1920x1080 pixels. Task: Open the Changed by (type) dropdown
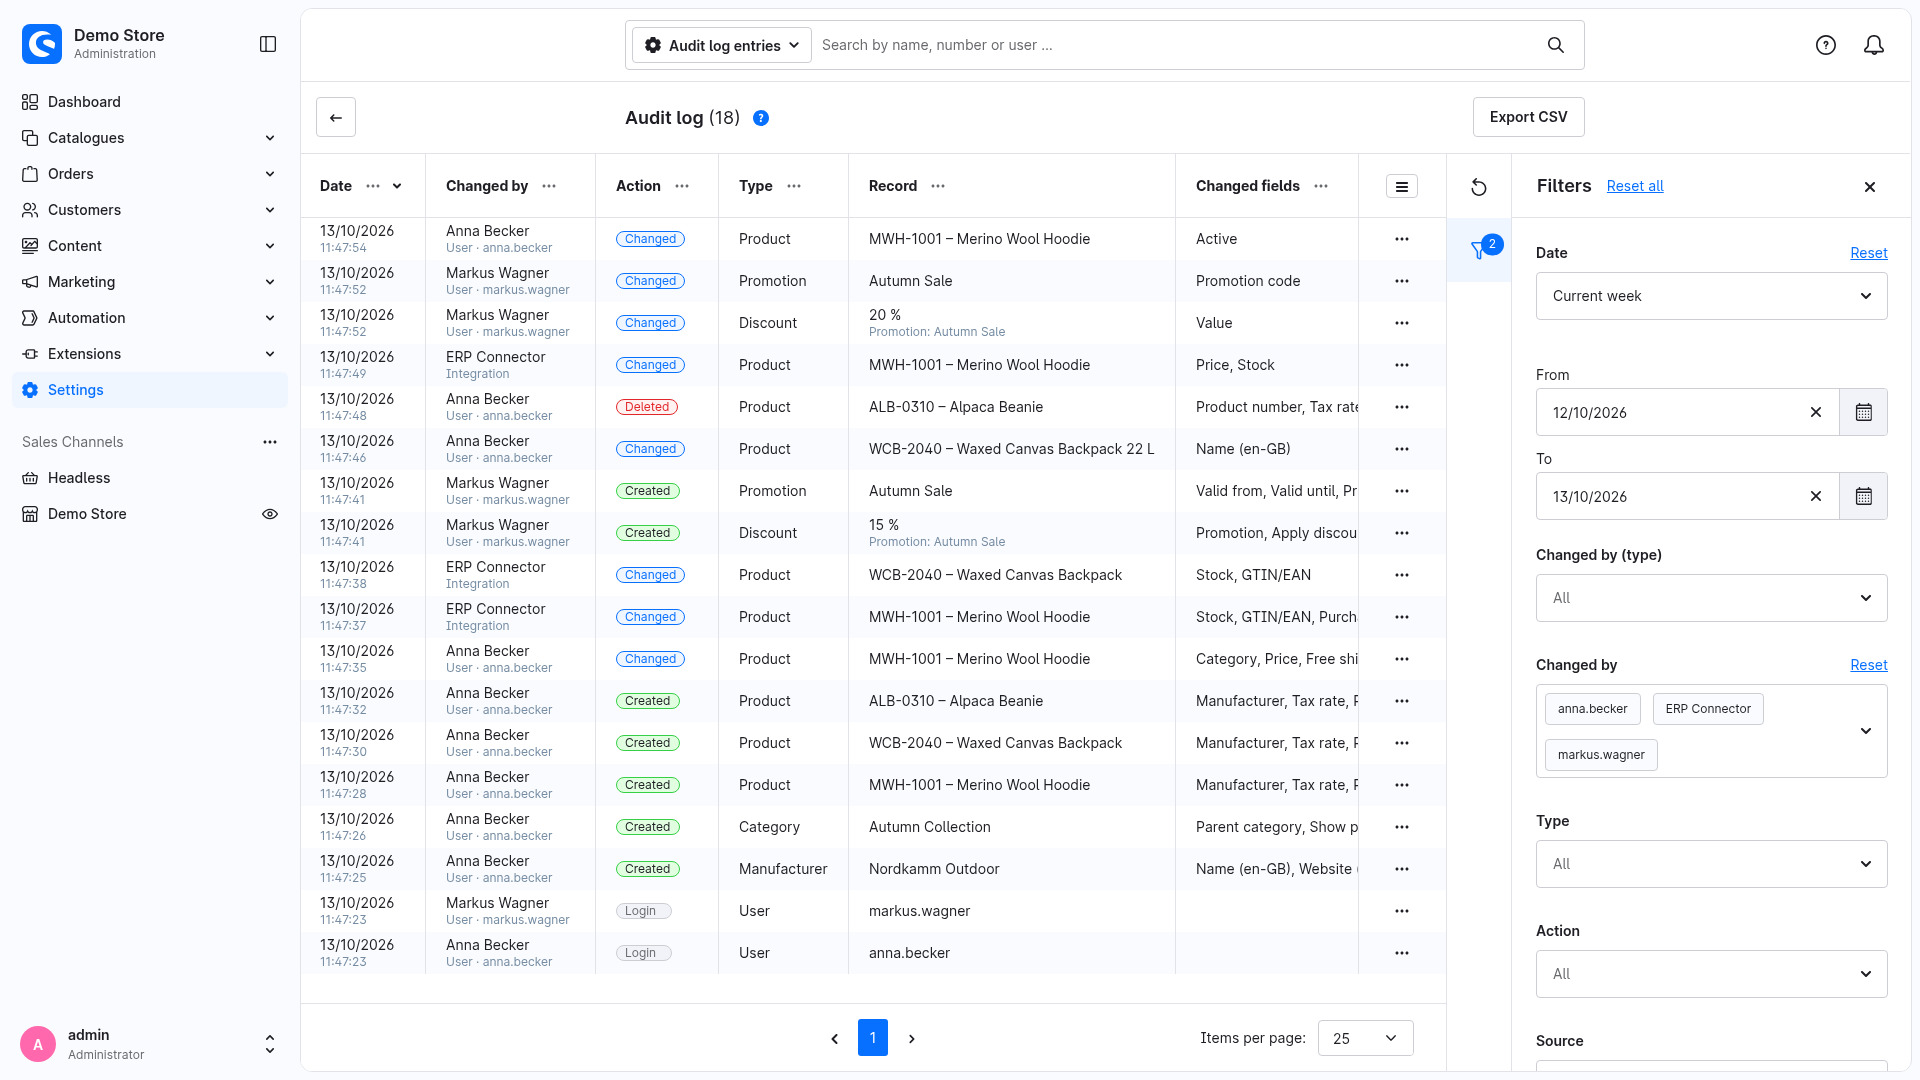tap(1712, 598)
